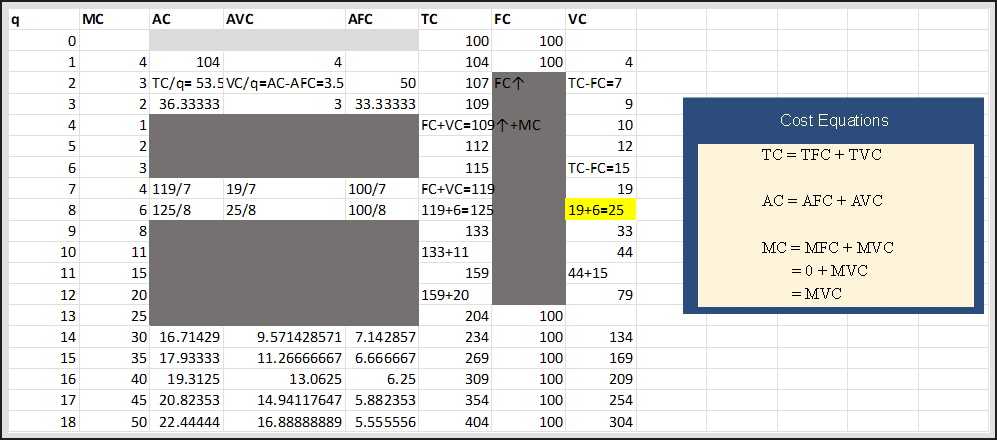Select the q column header cell

(x=43, y=20)
